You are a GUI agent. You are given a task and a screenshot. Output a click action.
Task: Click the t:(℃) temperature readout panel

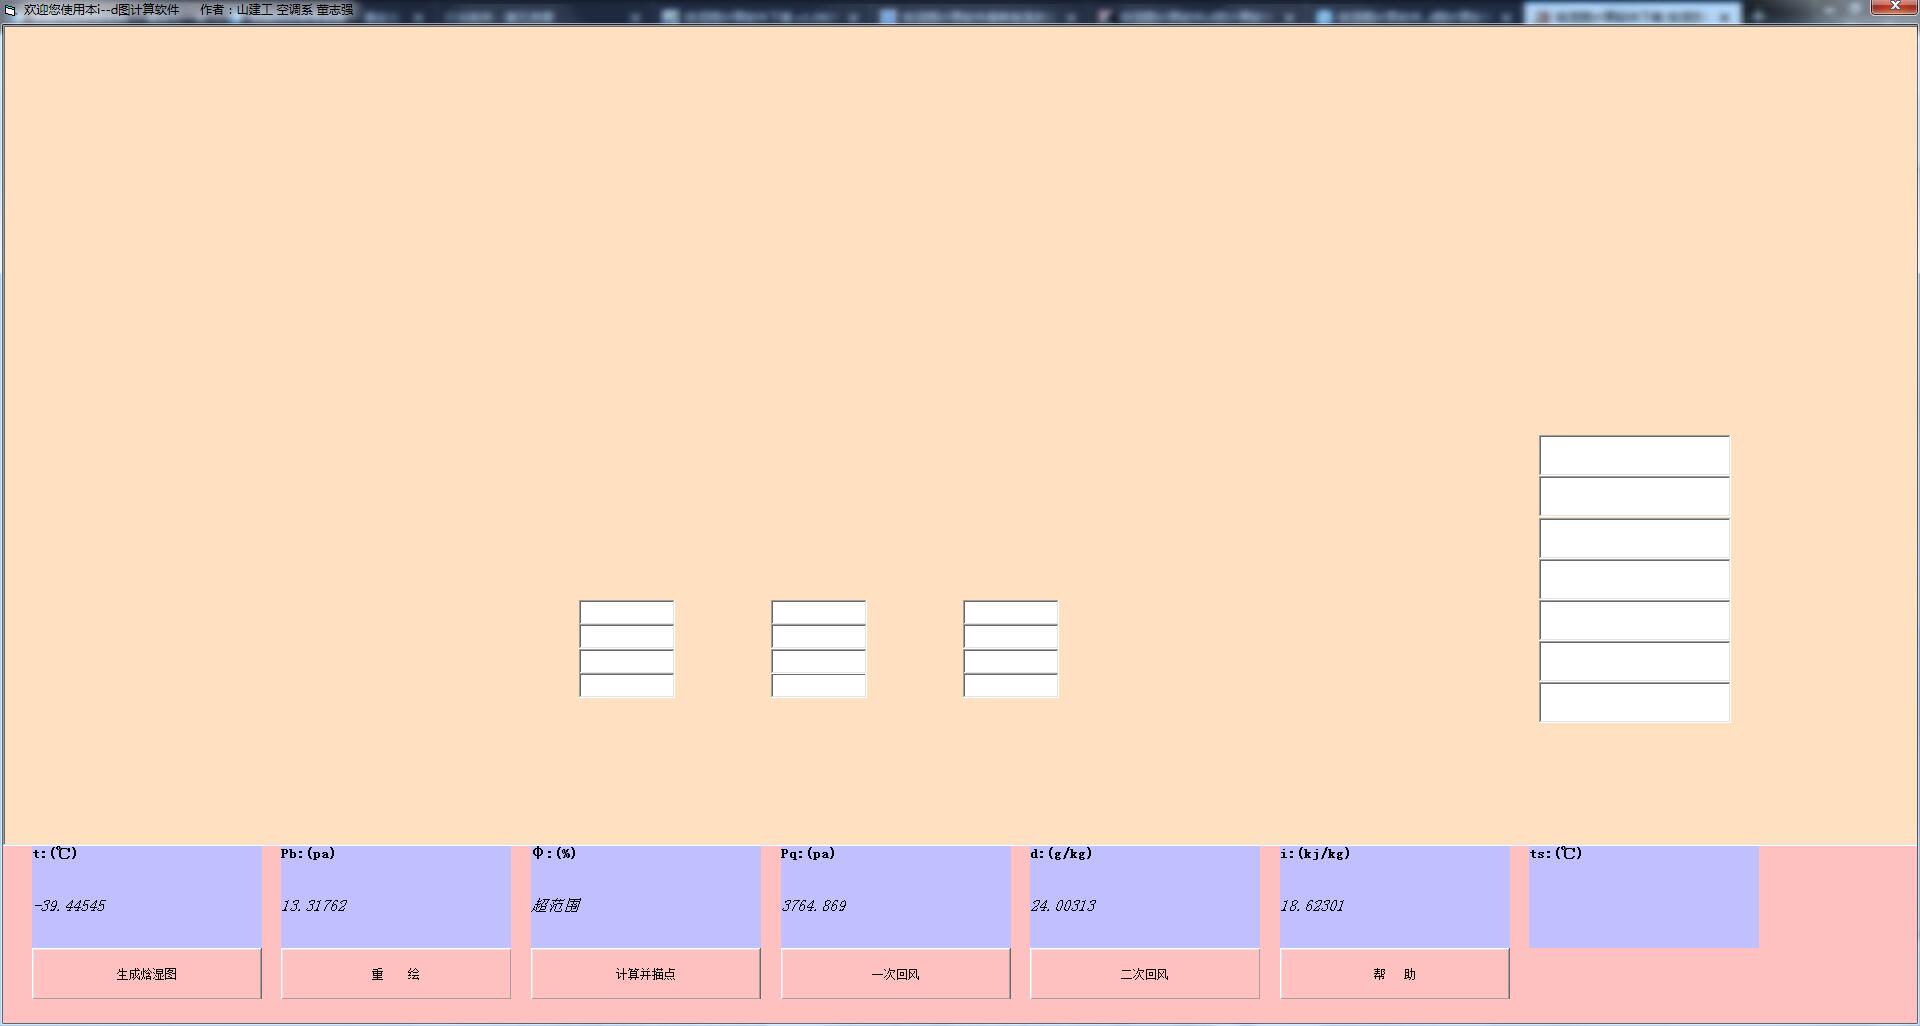[x=147, y=897]
